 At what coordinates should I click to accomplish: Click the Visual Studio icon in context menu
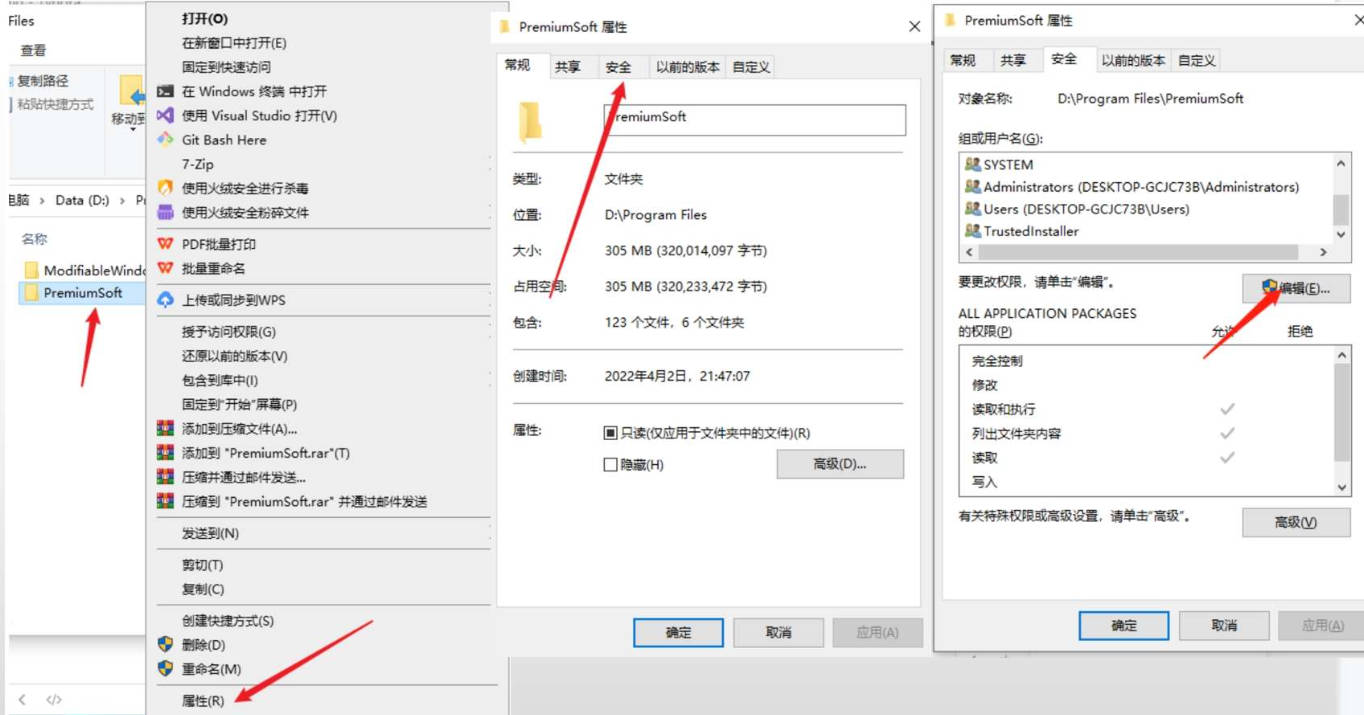(165, 115)
